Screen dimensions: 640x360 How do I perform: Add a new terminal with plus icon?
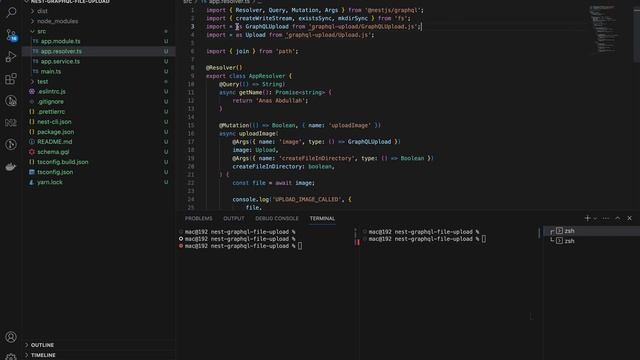pos(587,218)
